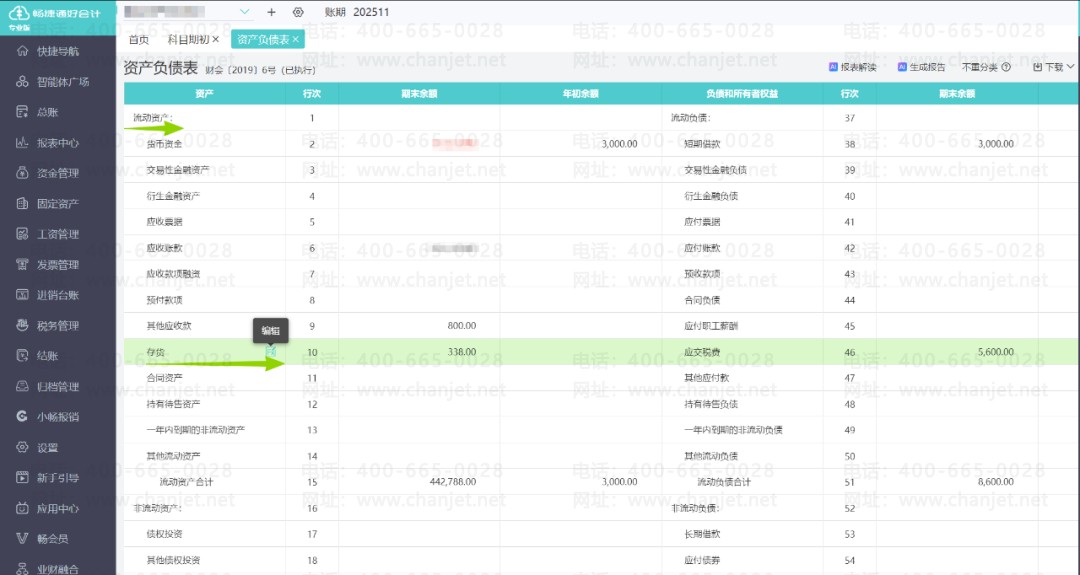Click 应交税费 ending balance 5,600.00
The image size is (1080, 575).
[995, 352]
